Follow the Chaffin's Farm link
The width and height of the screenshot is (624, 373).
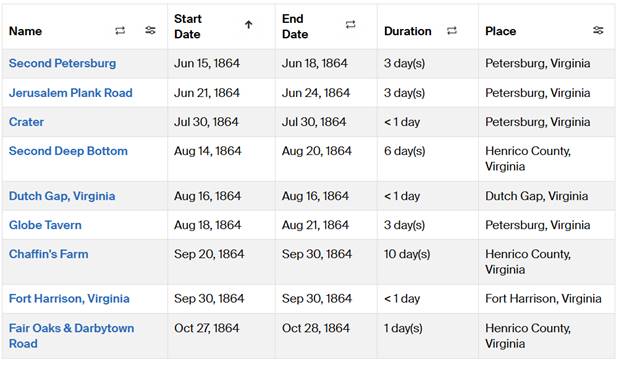pyautogui.click(x=49, y=254)
